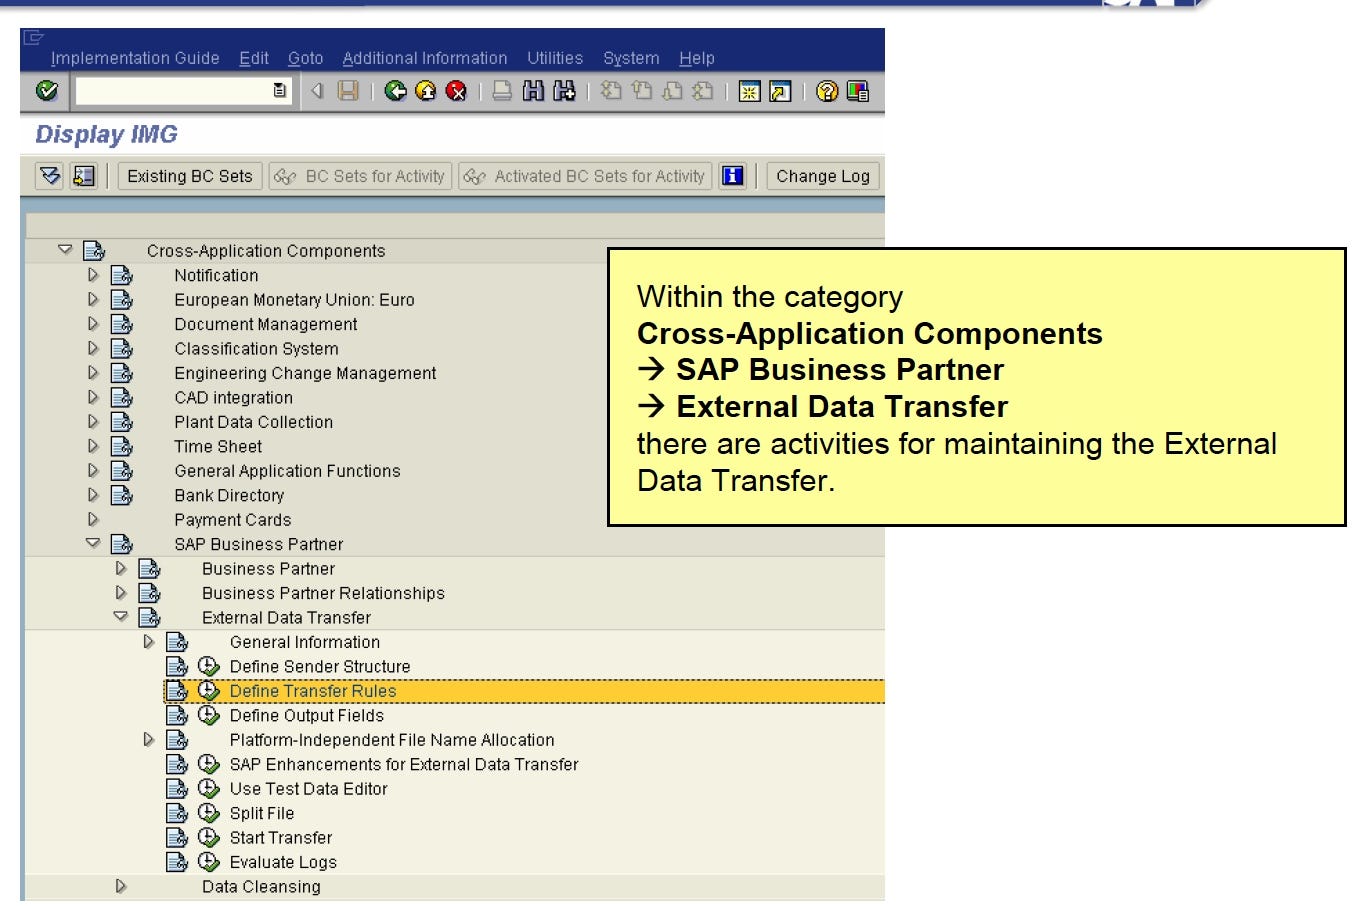Click execute clock icon for Start Transfer
This screenshot has width=1362, height=906.
click(208, 838)
